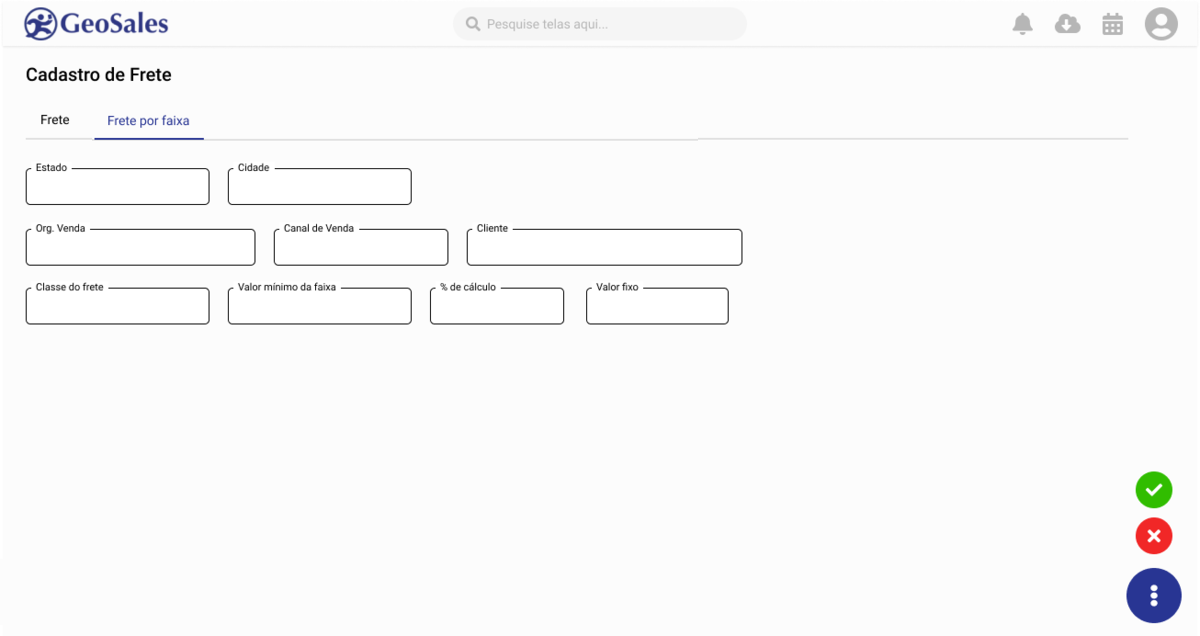
Task: Switch to the Frete tab
Action: [x=55, y=120]
